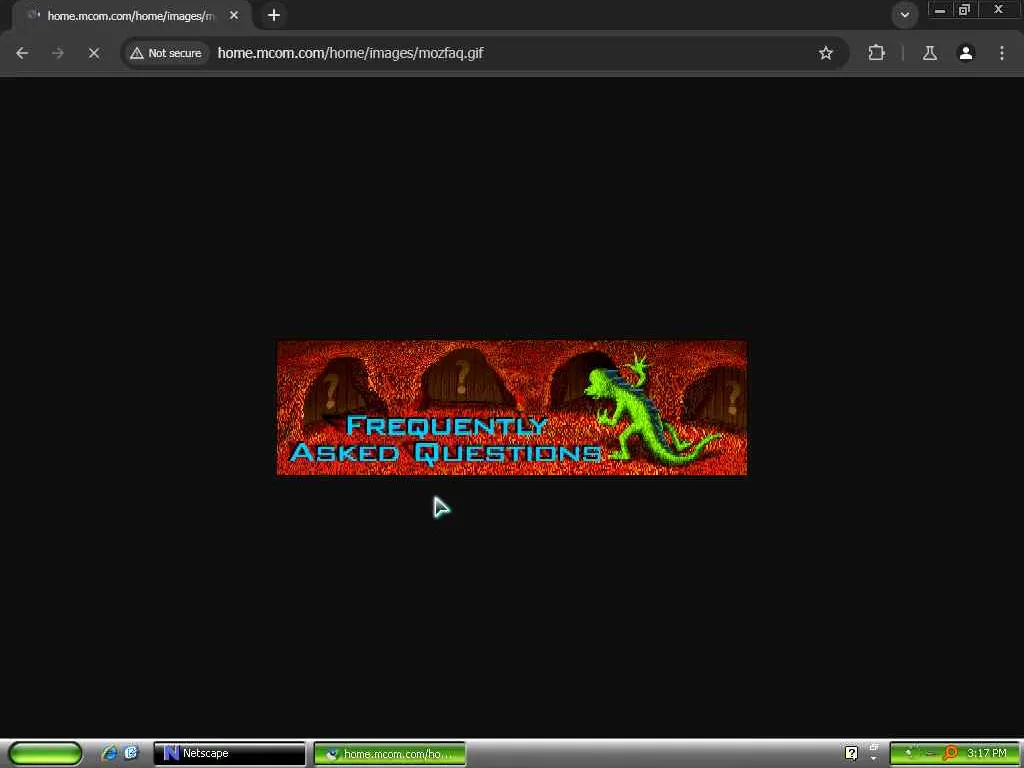Go back to the previous page
Screen dimensions: 1024x768
(x=22, y=53)
